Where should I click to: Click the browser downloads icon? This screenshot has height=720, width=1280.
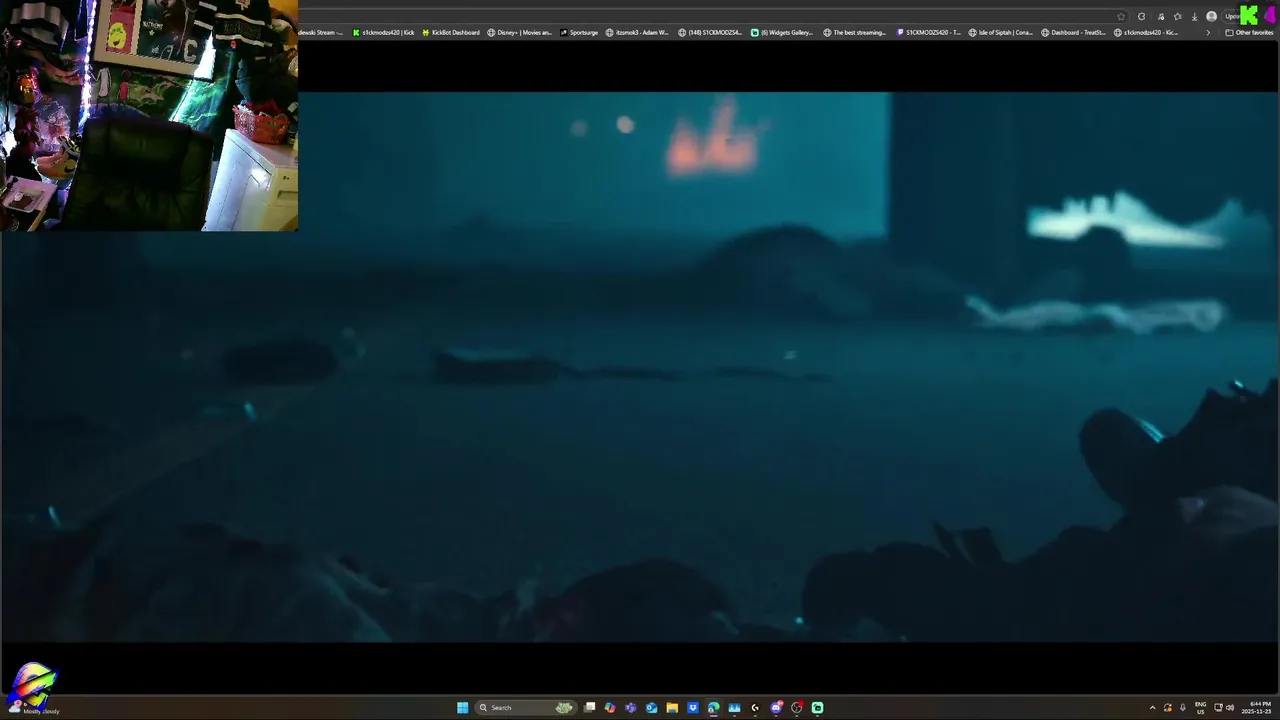[1194, 17]
